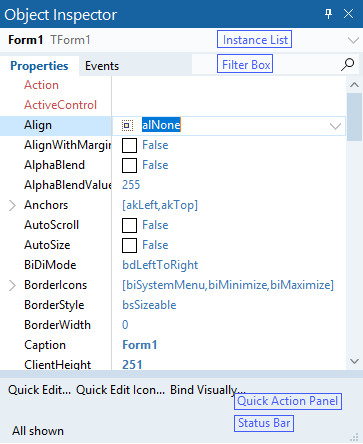The image size is (363, 444).
Task: Click the scroll down arrow of property list
Action: tap(354, 361)
